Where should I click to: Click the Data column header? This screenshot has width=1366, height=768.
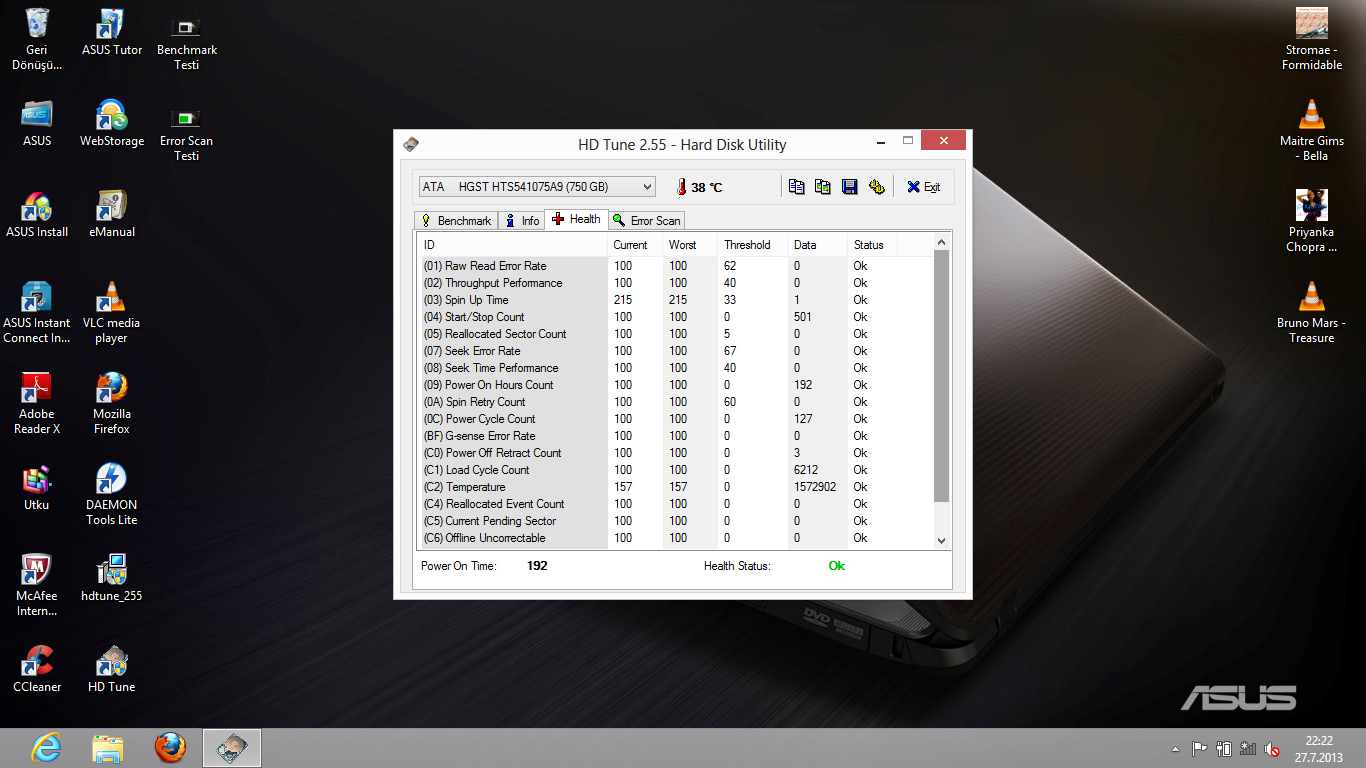tap(817, 245)
